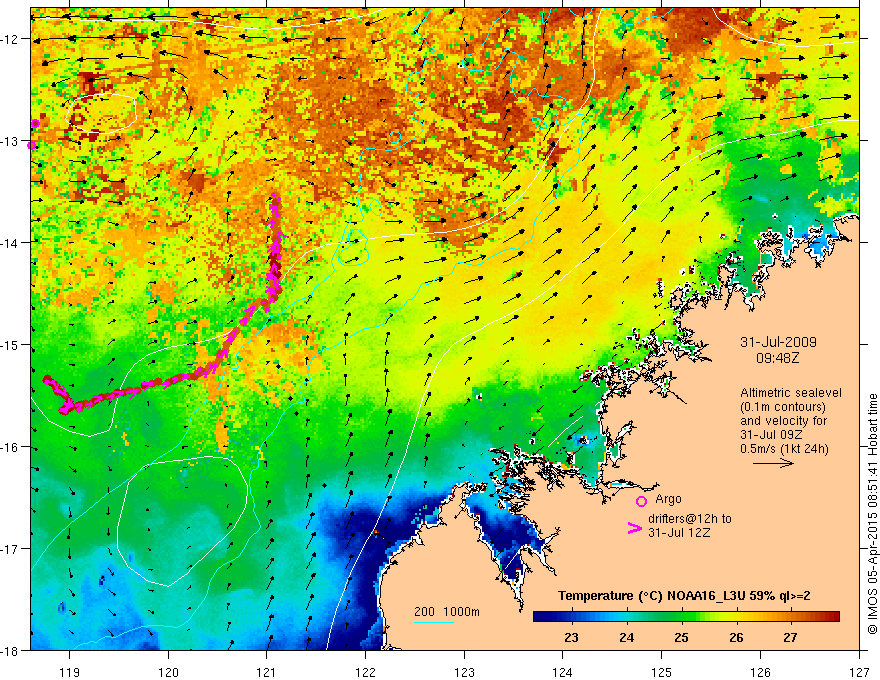This screenshot has width=880, height=680.
Task: Click longitude axis label 127
Action: point(859,672)
